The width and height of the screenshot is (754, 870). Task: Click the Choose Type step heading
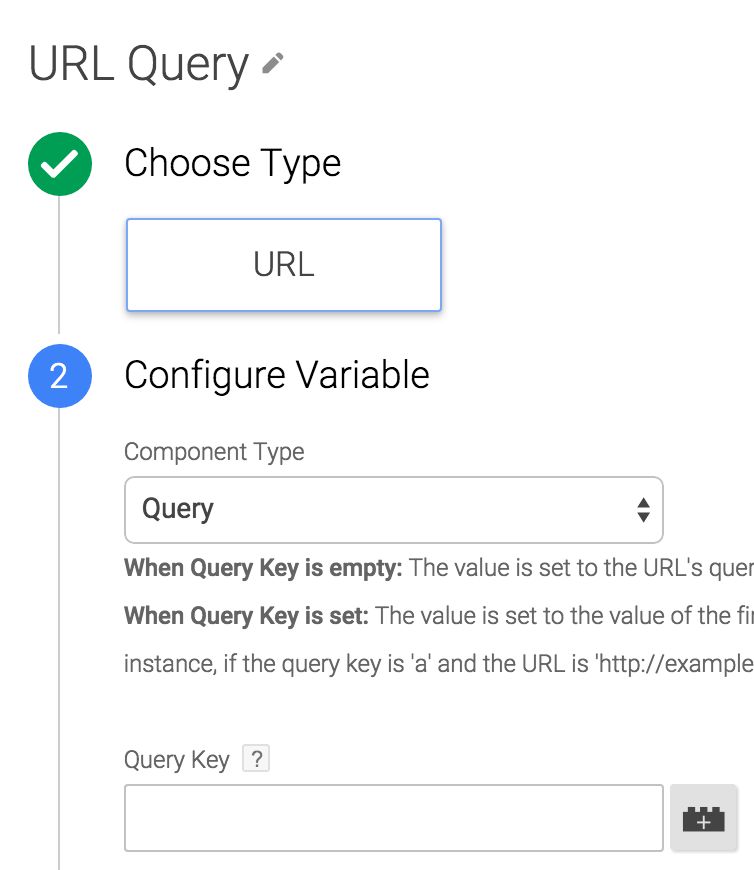232,163
